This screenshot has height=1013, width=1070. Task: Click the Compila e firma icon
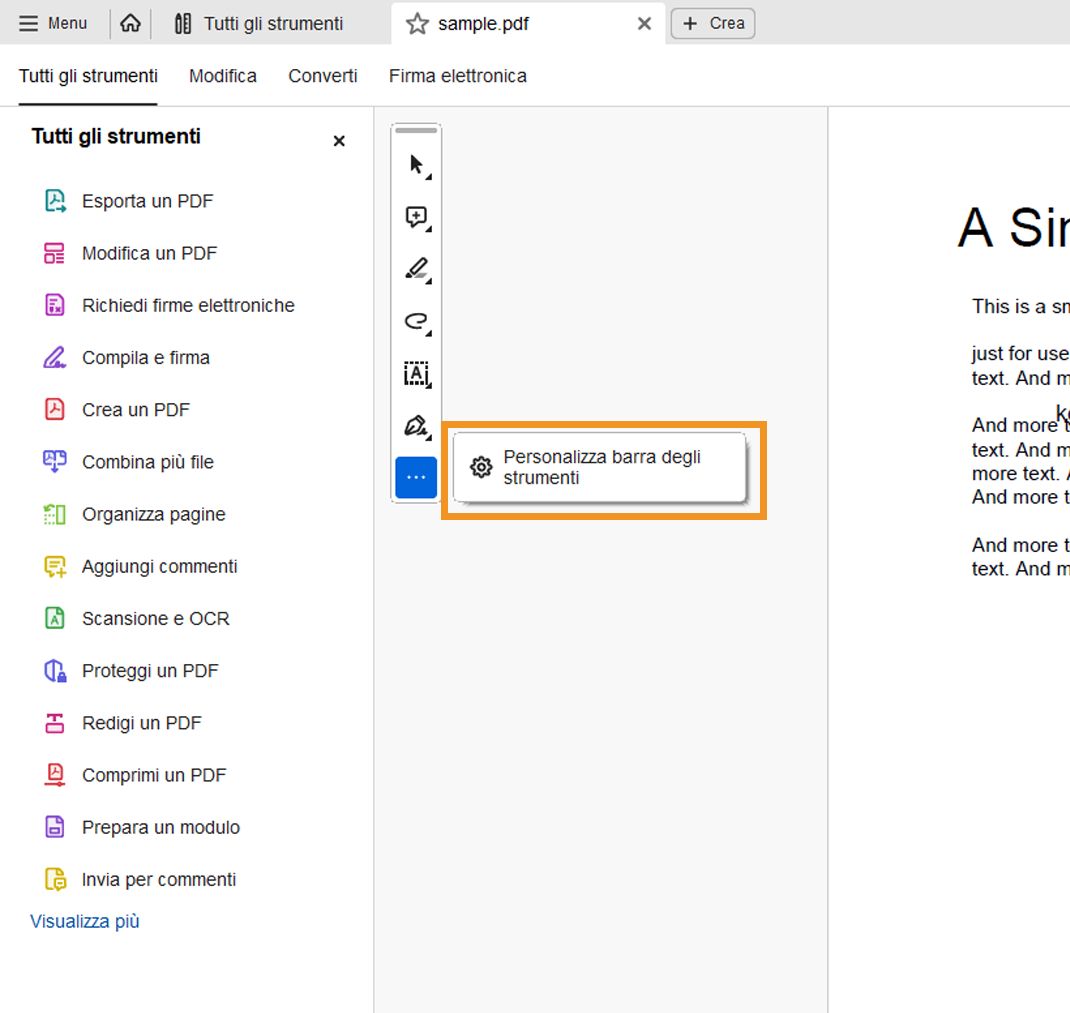coord(55,357)
